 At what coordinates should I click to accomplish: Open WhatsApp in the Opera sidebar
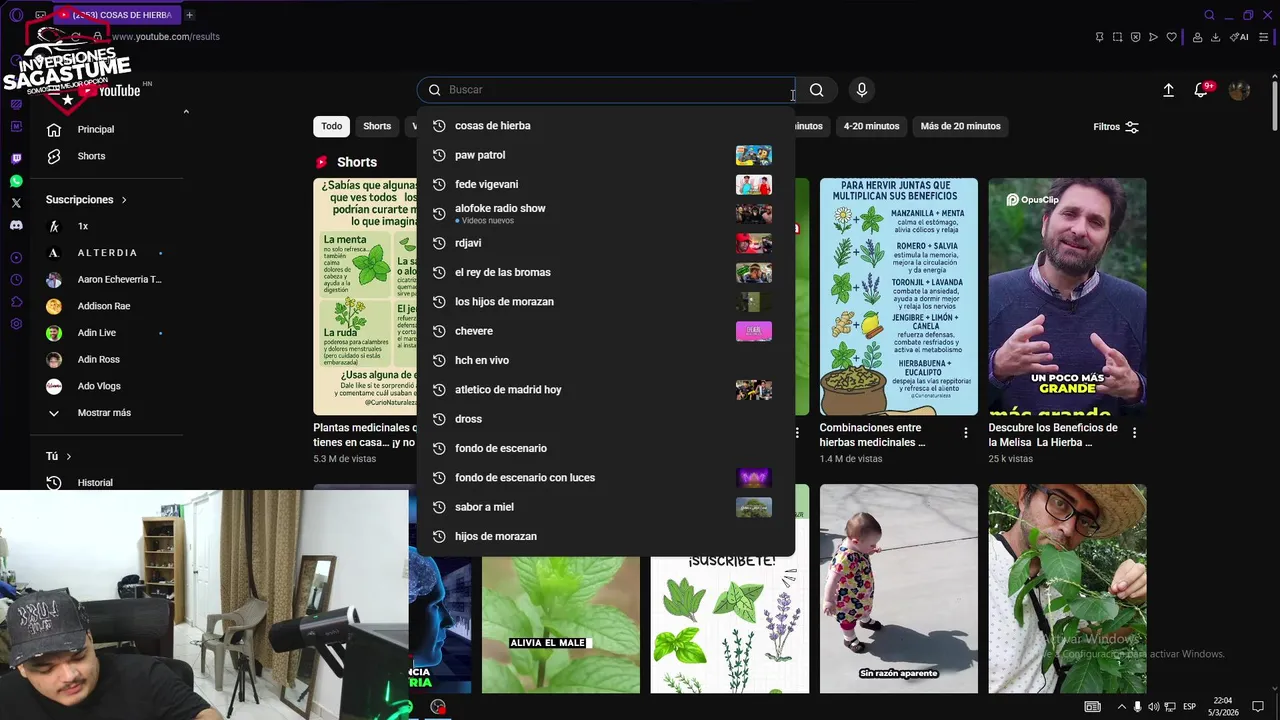(x=16, y=181)
